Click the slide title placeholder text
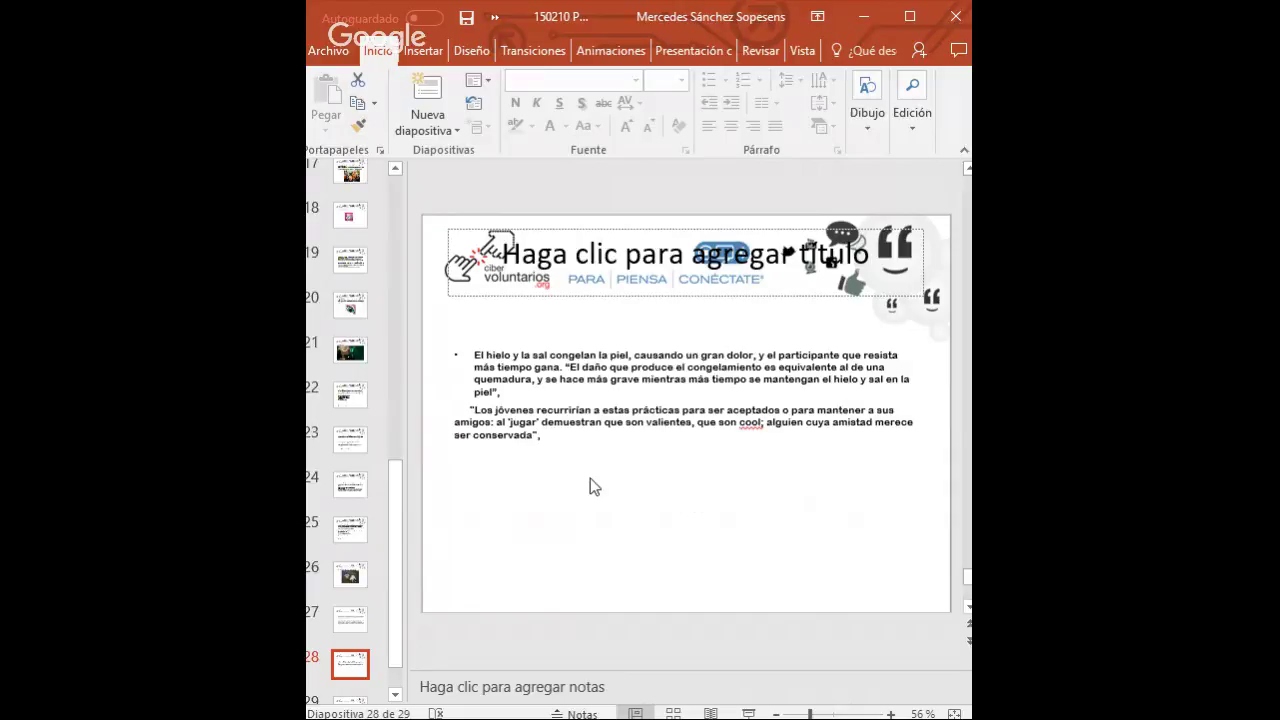The width and height of the screenshot is (1280, 720). [x=685, y=254]
